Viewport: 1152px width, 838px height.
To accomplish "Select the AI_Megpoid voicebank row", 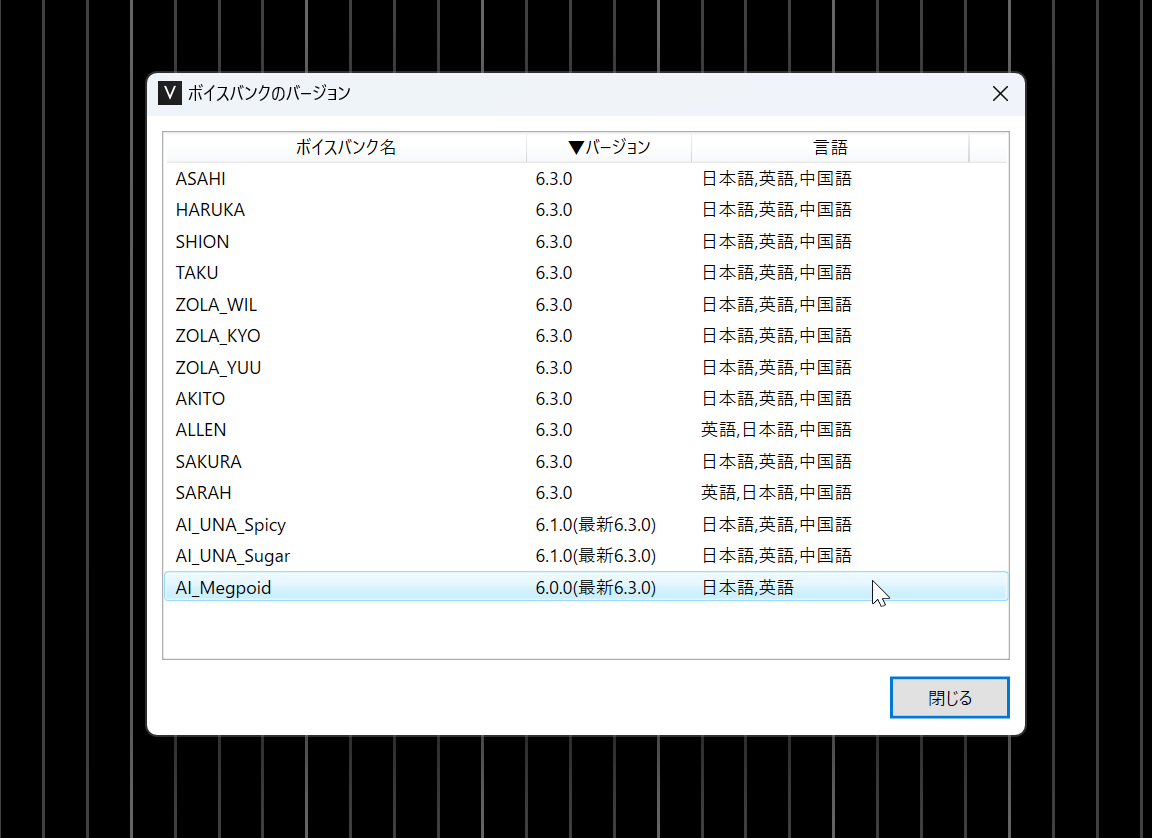I will coord(586,587).
